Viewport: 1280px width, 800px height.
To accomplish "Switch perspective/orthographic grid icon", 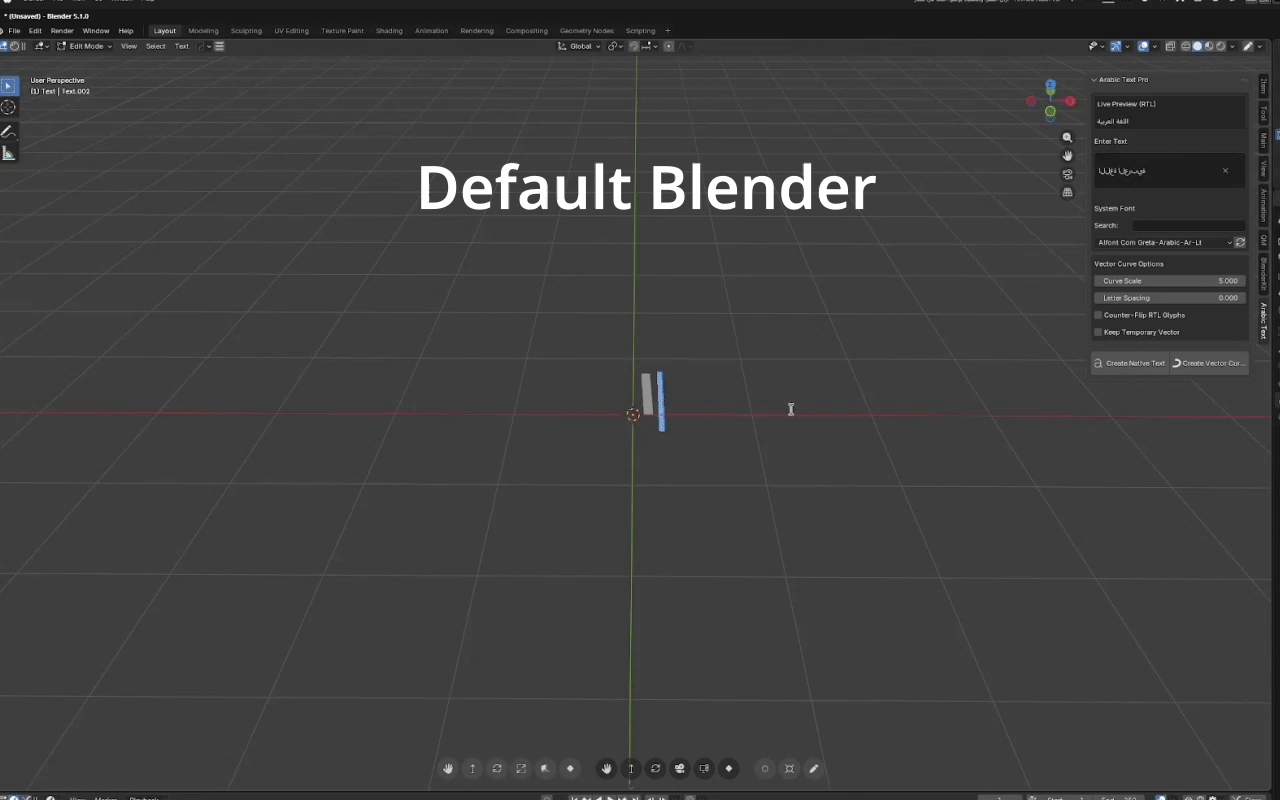I will click(x=1068, y=192).
